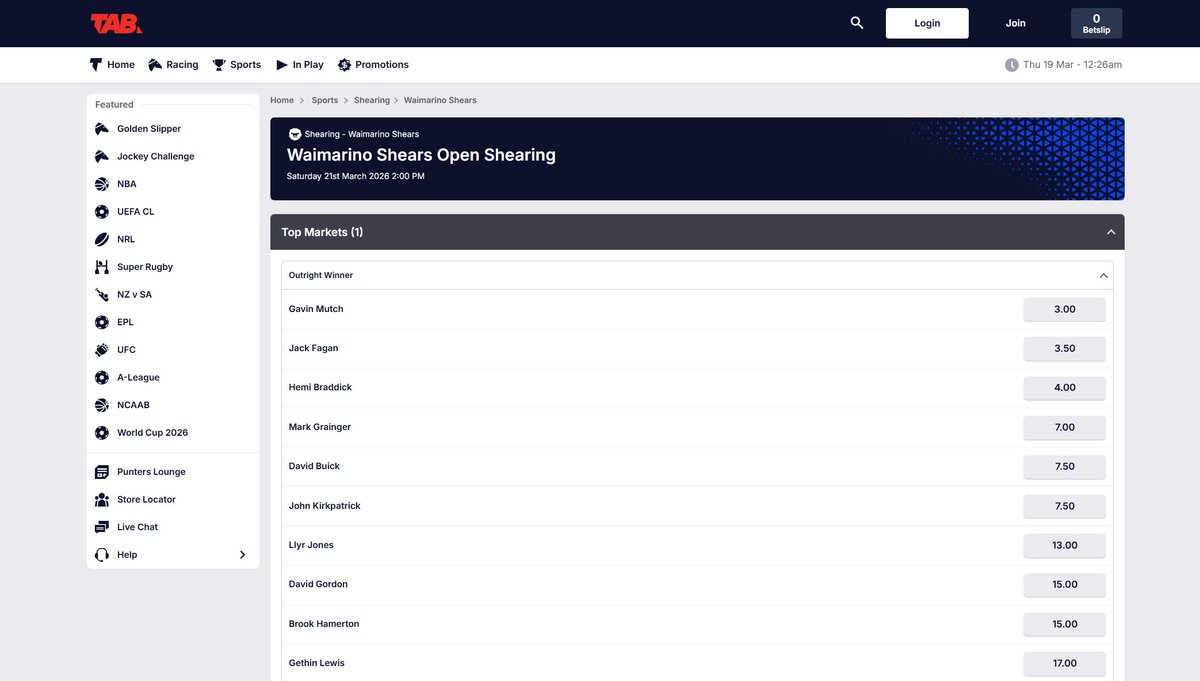Click the UFC glove icon
1200x681 pixels.
[x=102, y=350]
